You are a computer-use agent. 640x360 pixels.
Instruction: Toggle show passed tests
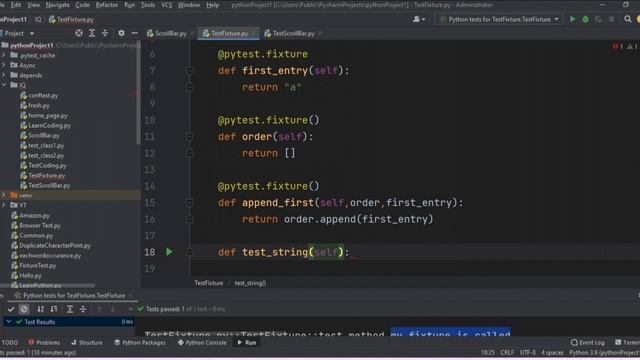coord(11,309)
